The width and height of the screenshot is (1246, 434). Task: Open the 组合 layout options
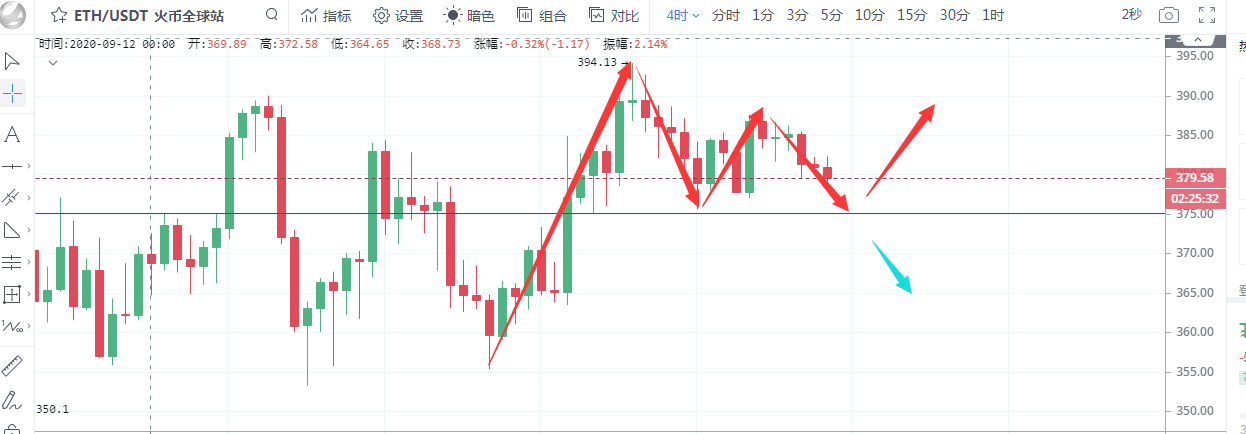541,16
